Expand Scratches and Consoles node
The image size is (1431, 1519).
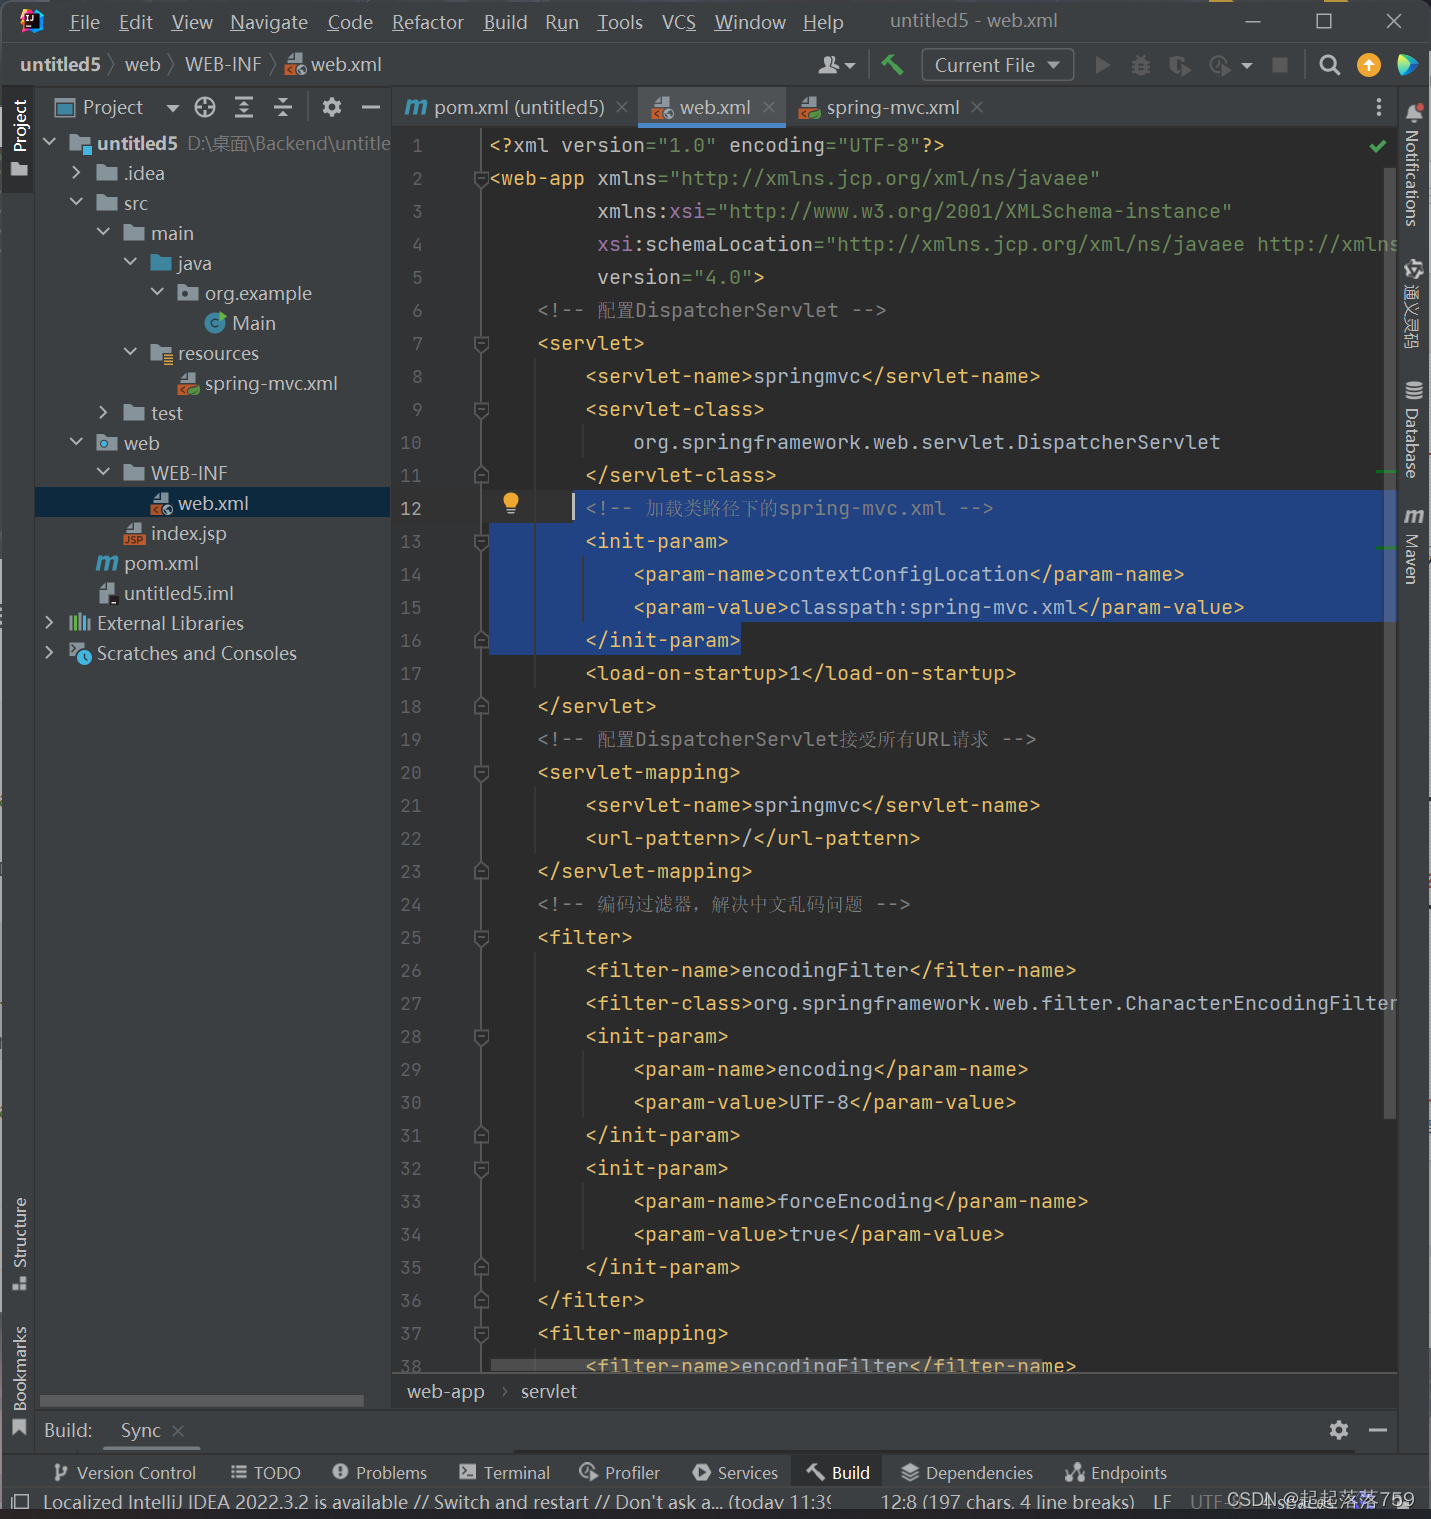click(49, 653)
